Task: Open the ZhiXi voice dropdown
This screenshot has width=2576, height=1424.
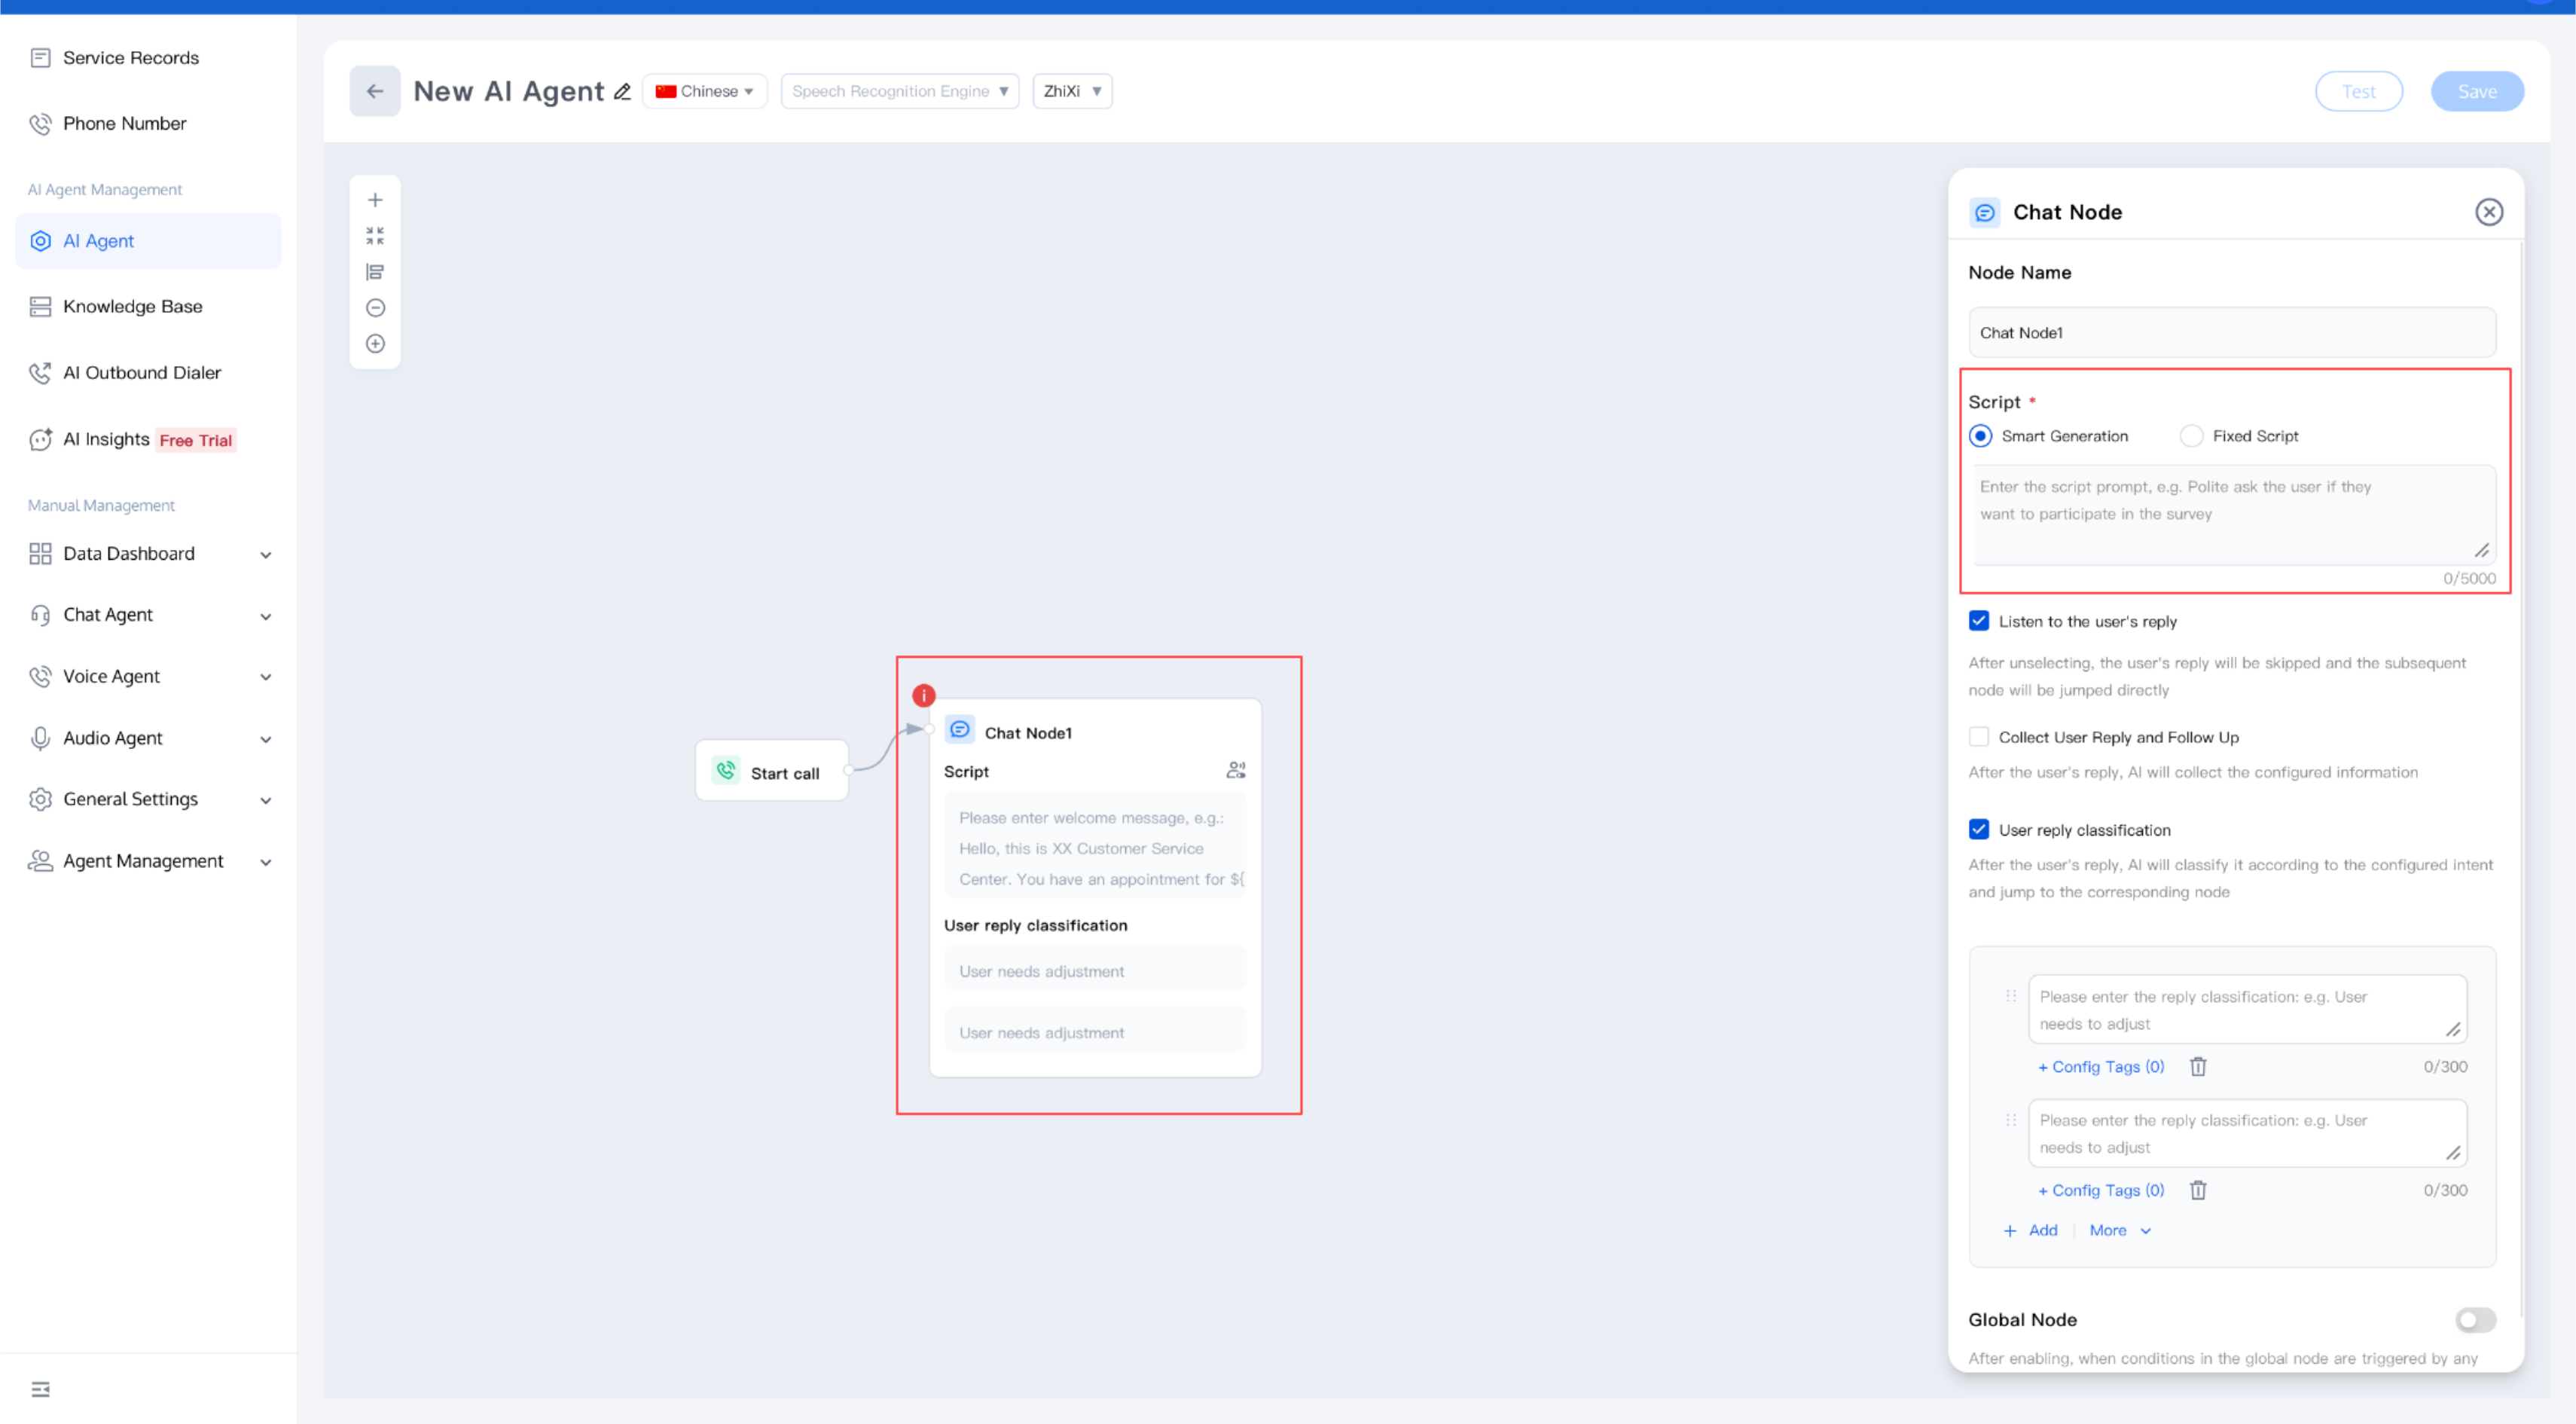Action: tap(1072, 91)
